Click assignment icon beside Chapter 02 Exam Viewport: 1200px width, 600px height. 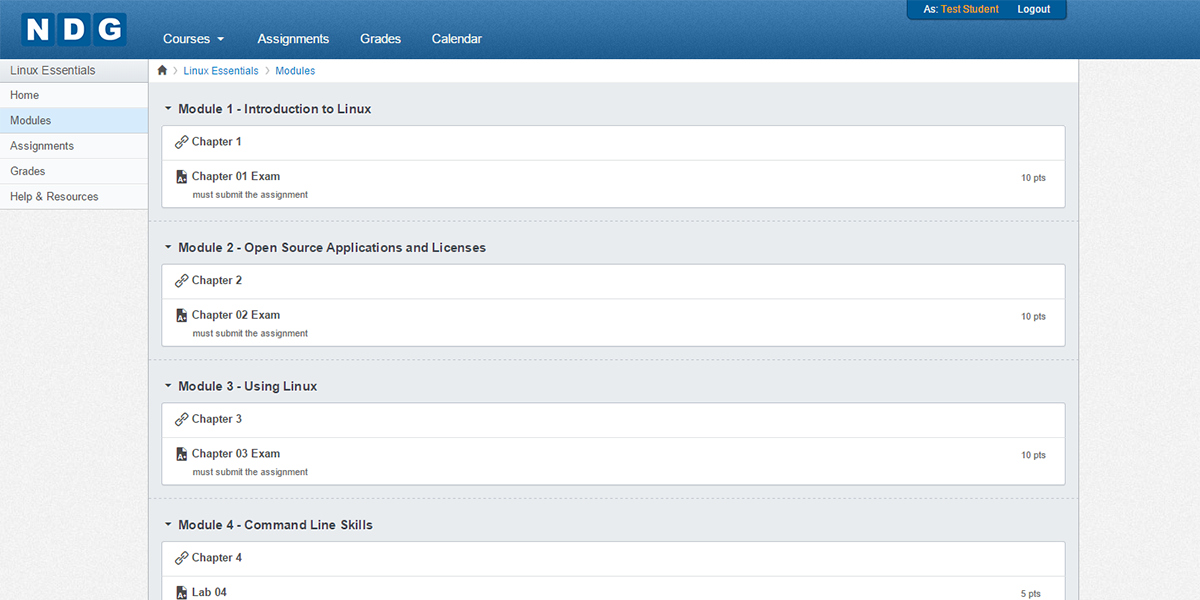click(x=181, y=315)
